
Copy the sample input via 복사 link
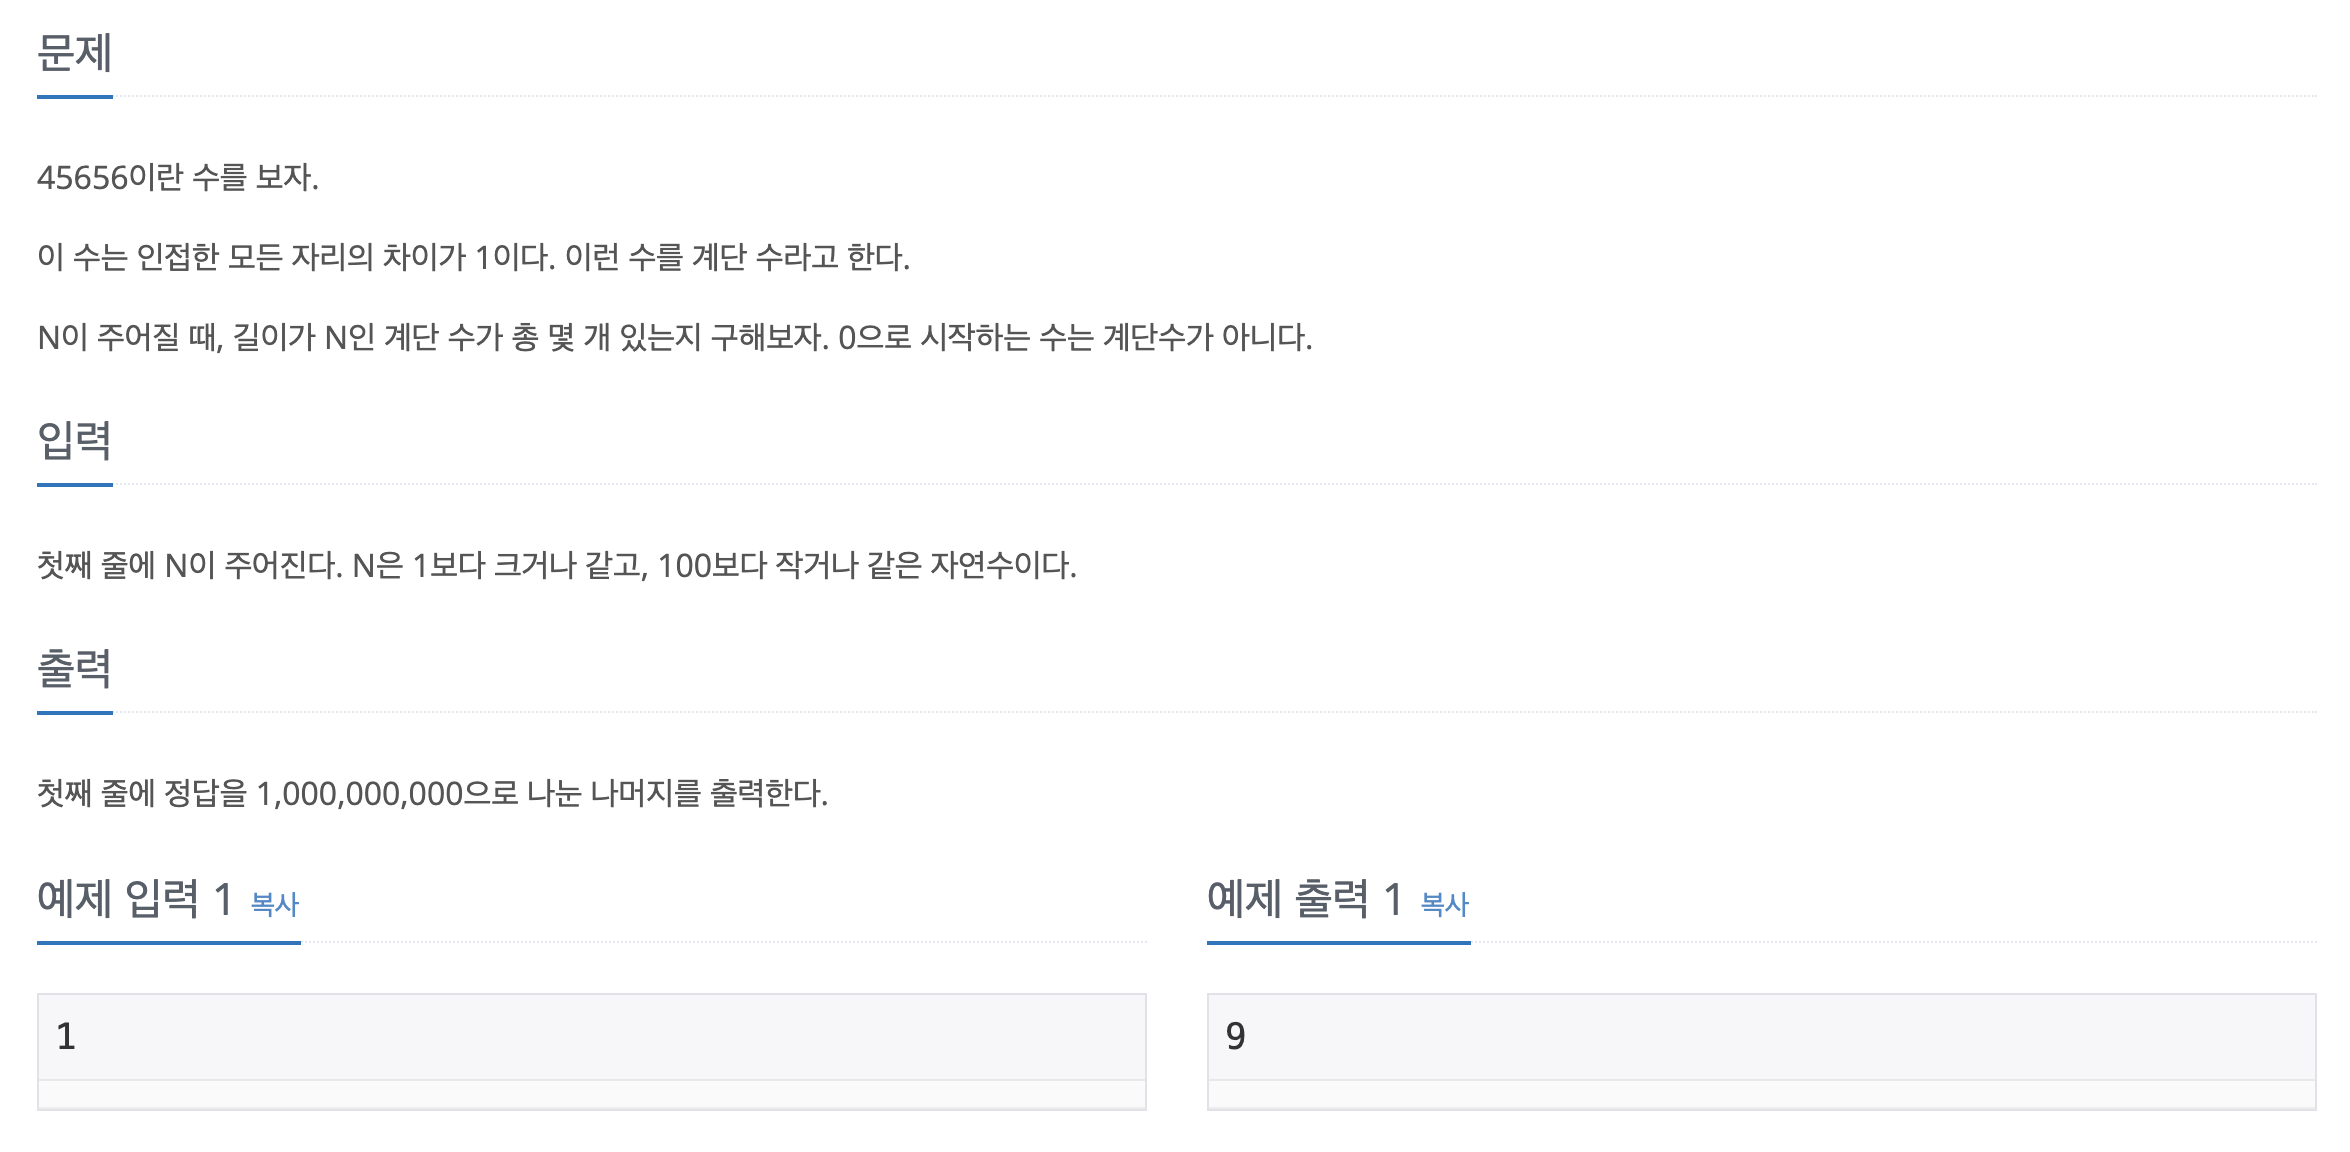tap(275, 904)
